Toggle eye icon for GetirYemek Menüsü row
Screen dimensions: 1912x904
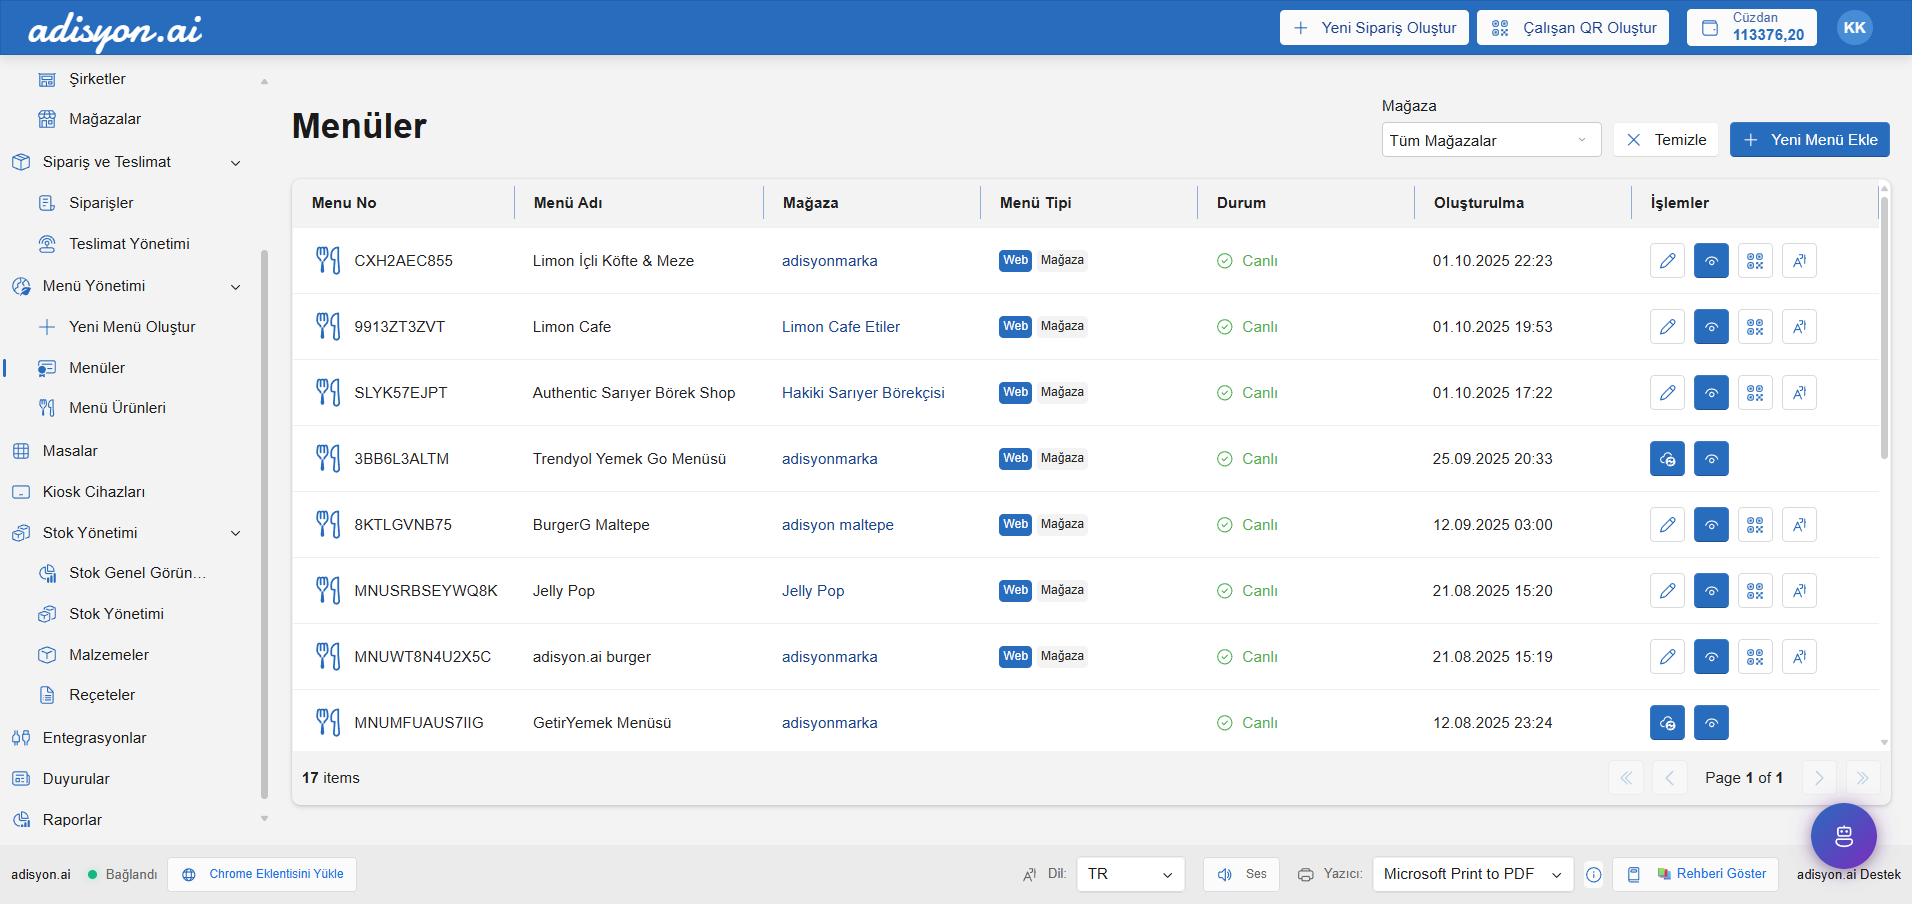coord(1711,723)
